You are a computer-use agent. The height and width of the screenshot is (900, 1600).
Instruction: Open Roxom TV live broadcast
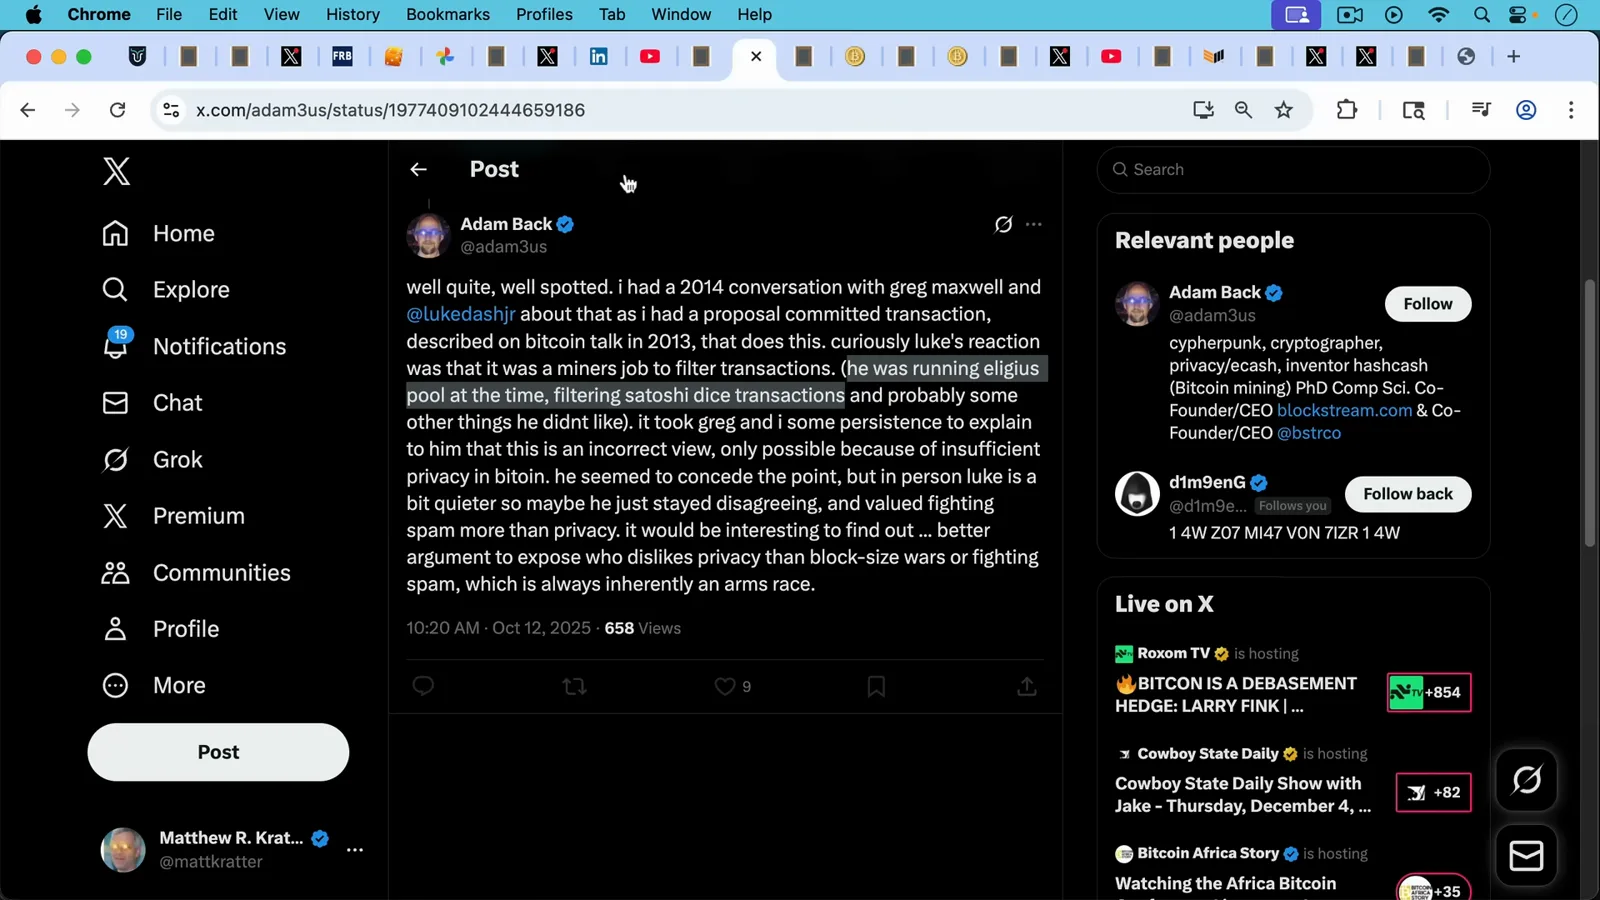click(x=1293, y=682)
